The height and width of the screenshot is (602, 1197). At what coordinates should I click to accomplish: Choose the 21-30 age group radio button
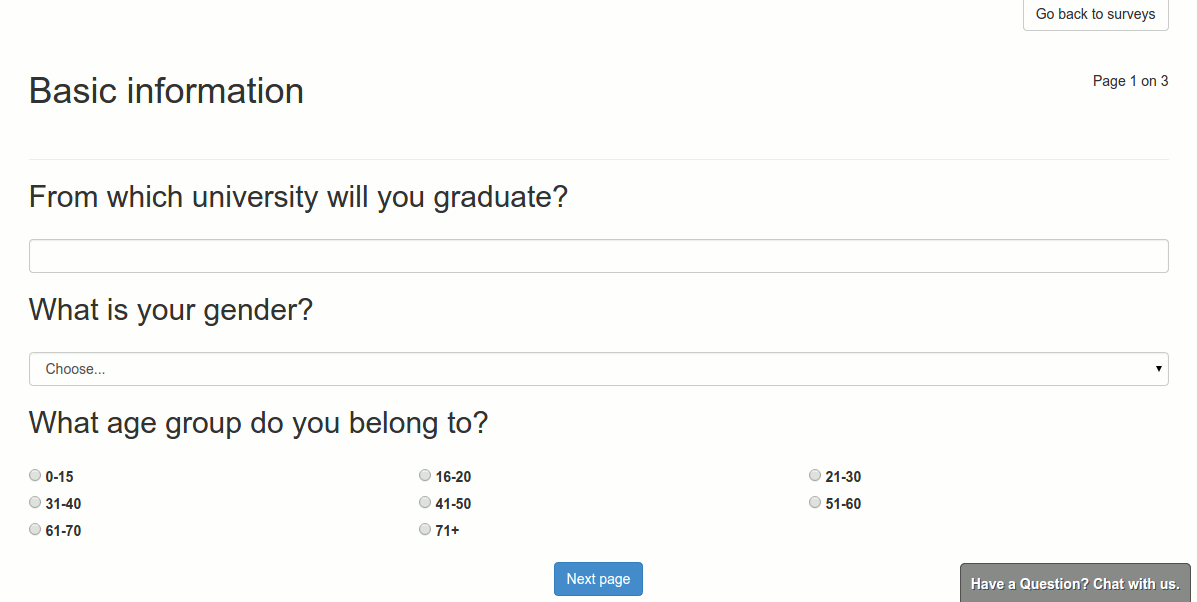click(x=815, y=476)
